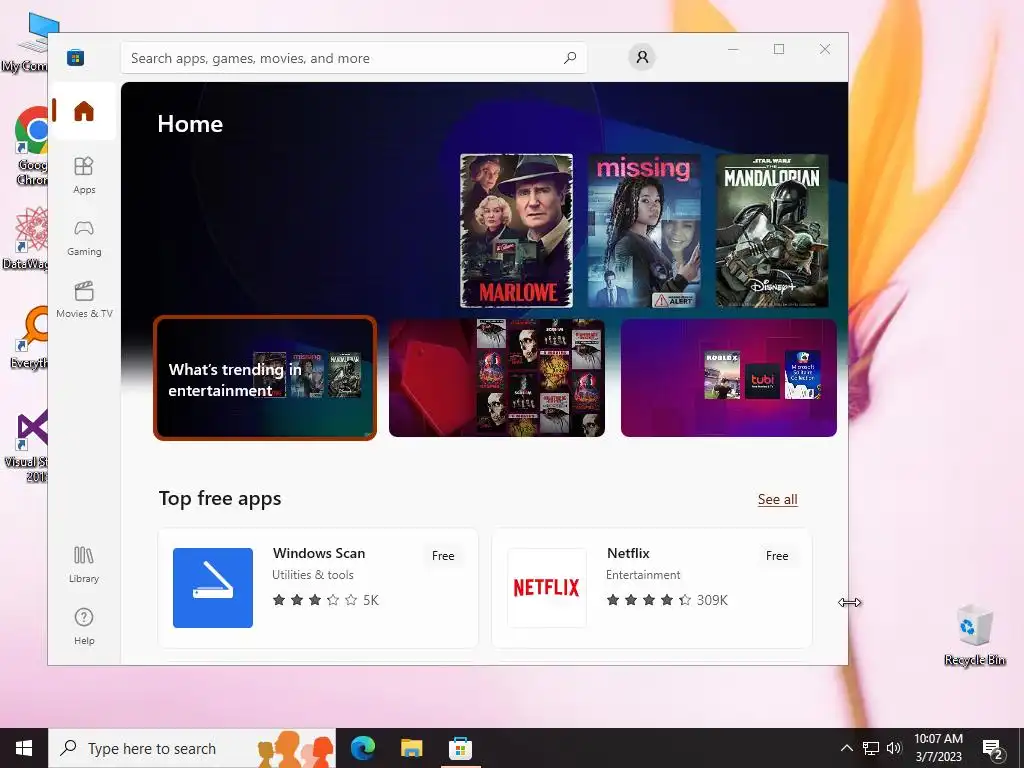Open the Windows Start menu

(x=24, y=748)
